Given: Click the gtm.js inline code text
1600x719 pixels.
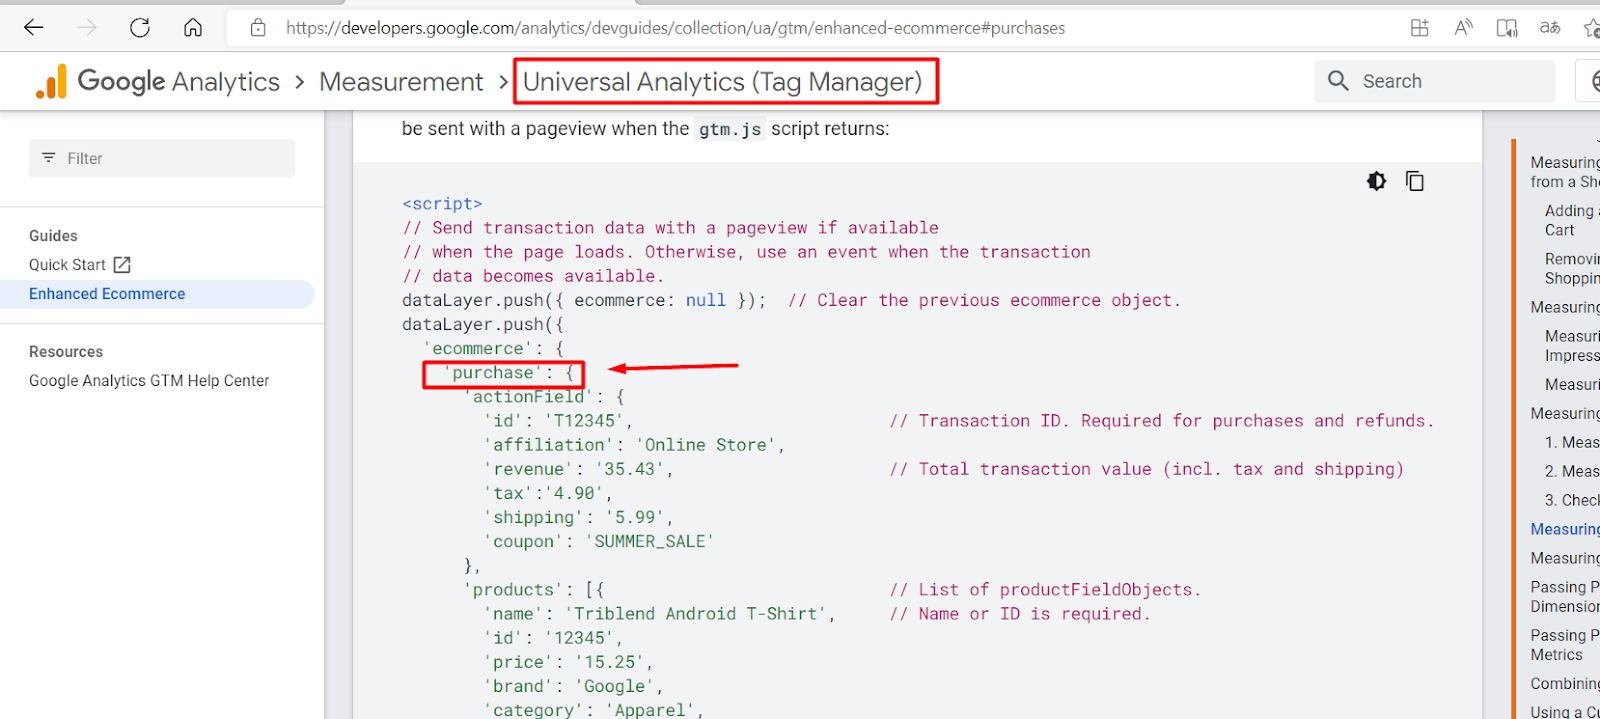Looking at the screenshot, I should (x=730, y=129).
